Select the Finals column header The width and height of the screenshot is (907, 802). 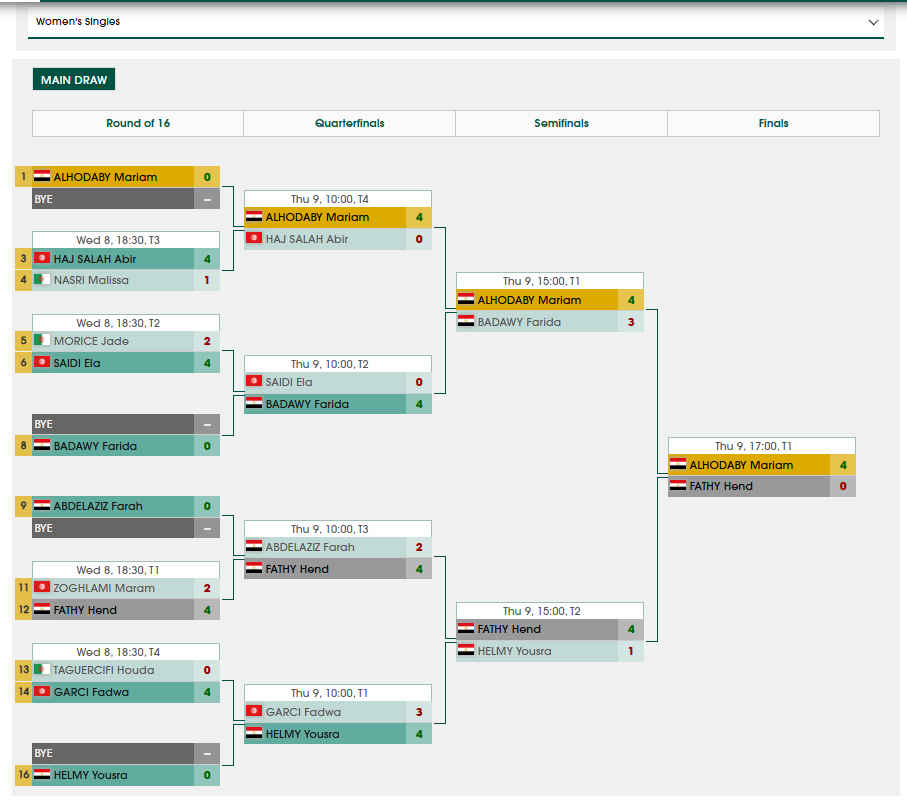773,123
